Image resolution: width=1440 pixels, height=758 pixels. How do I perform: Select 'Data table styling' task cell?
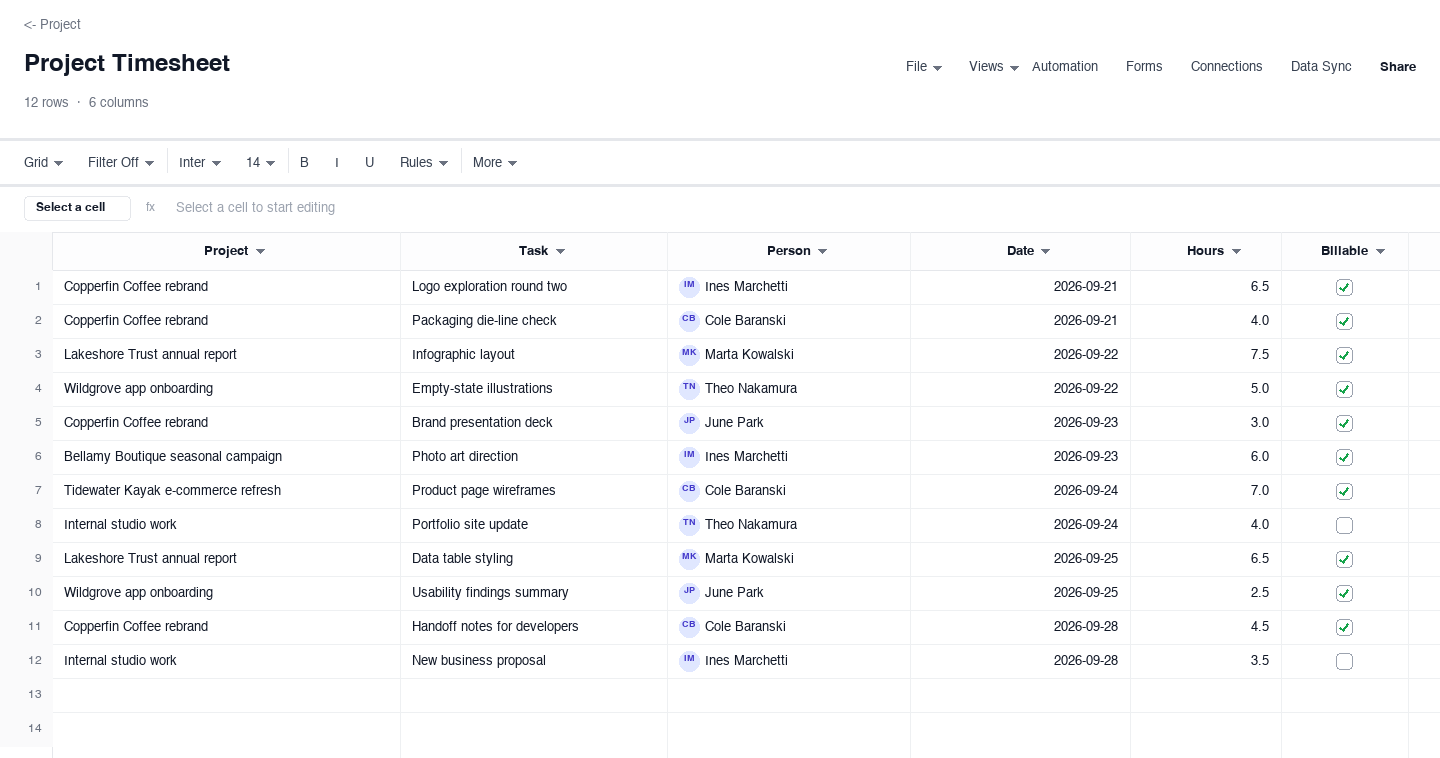(534, 559)
